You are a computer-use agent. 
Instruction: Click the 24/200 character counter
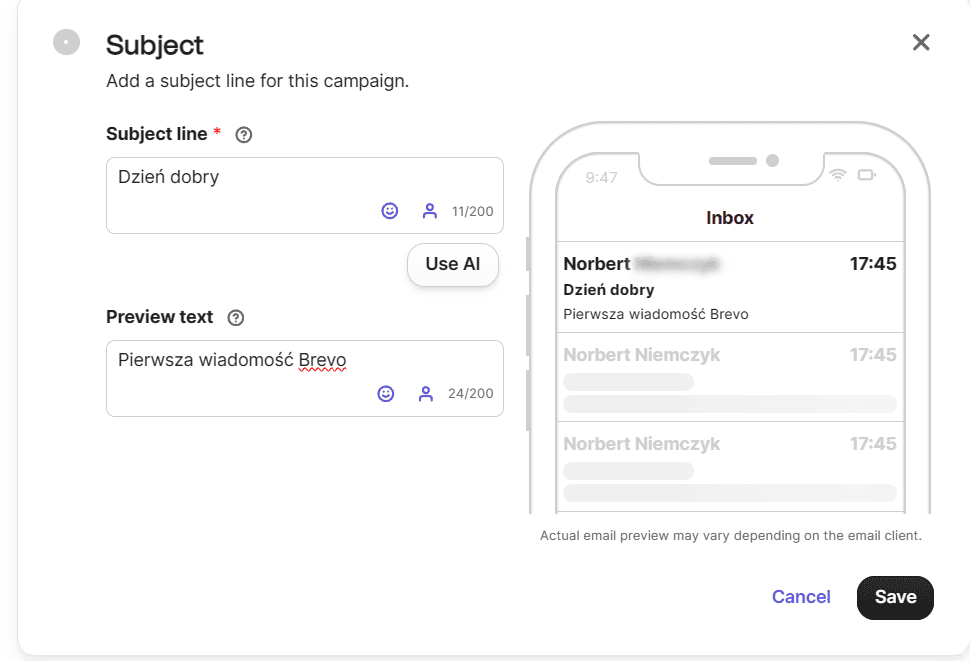click(x=470, y=394)
